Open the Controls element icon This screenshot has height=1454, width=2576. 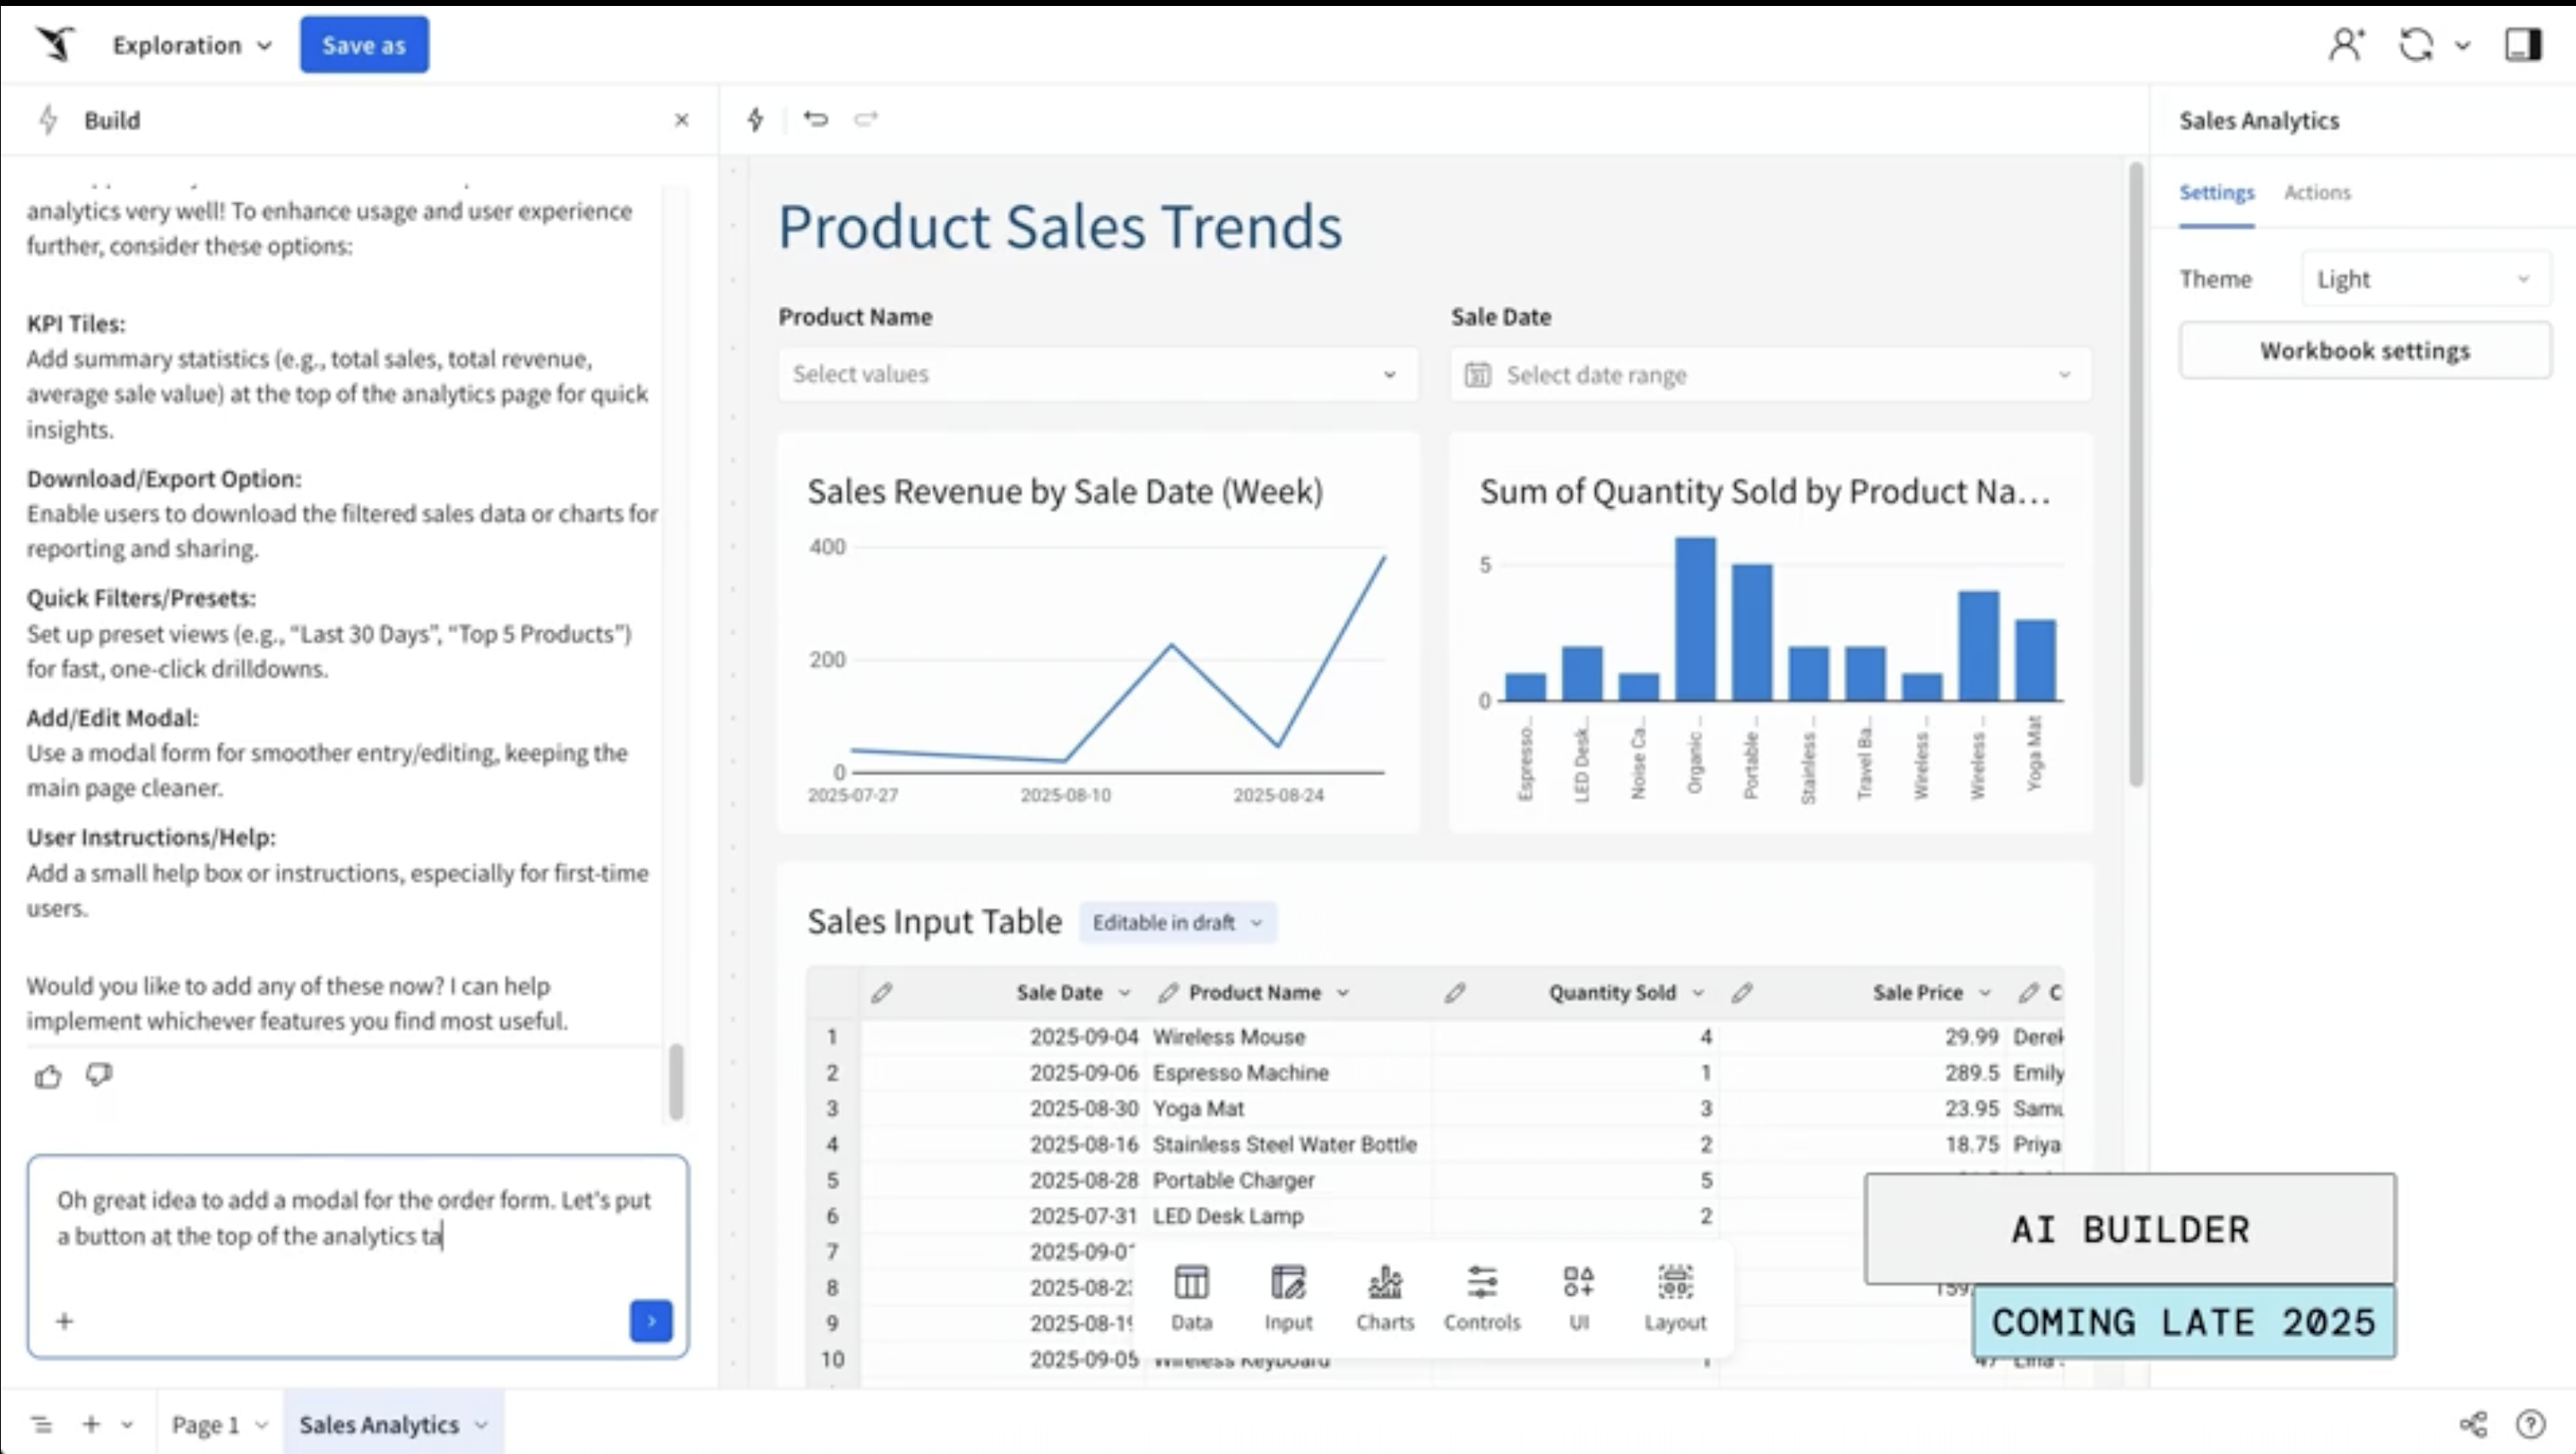[x=1481, y=1296]
